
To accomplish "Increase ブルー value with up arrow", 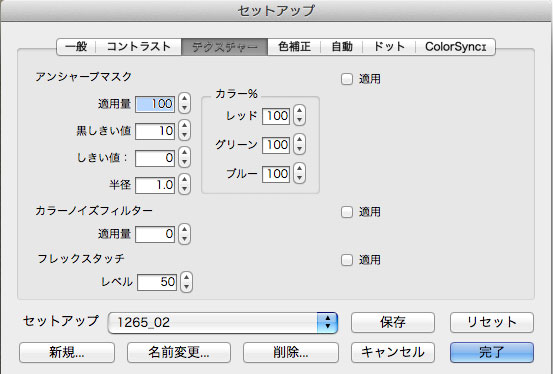I will [x=299, y=168].
